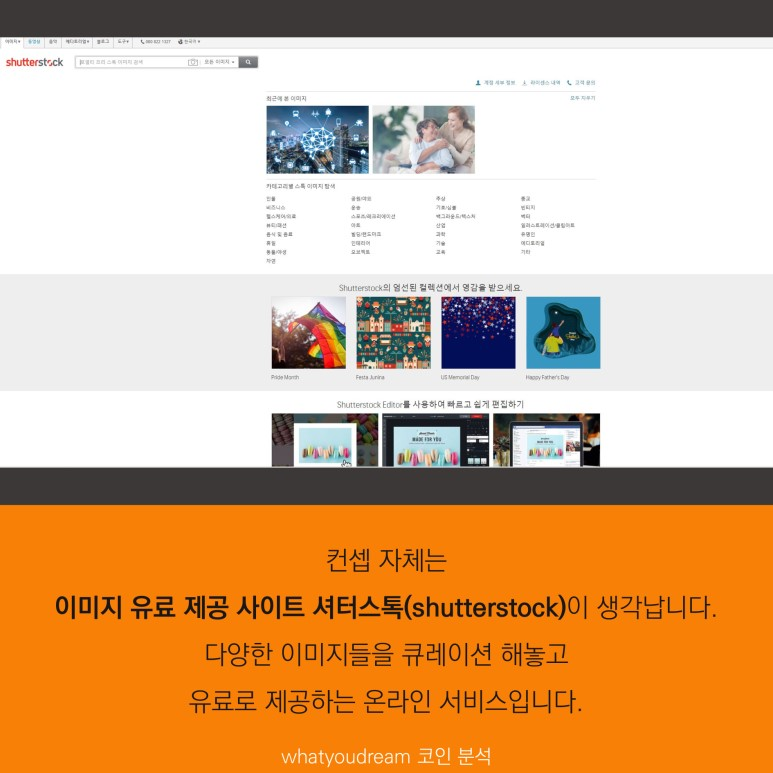Open the 에디토리얼 dropdown tab

click(x=77, y=42)
